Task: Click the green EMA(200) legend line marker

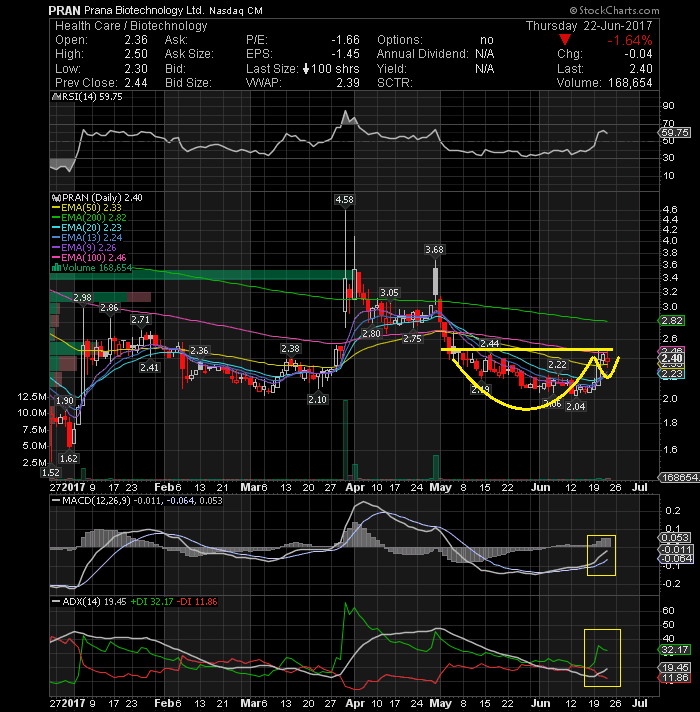Action: coord(56,218)
